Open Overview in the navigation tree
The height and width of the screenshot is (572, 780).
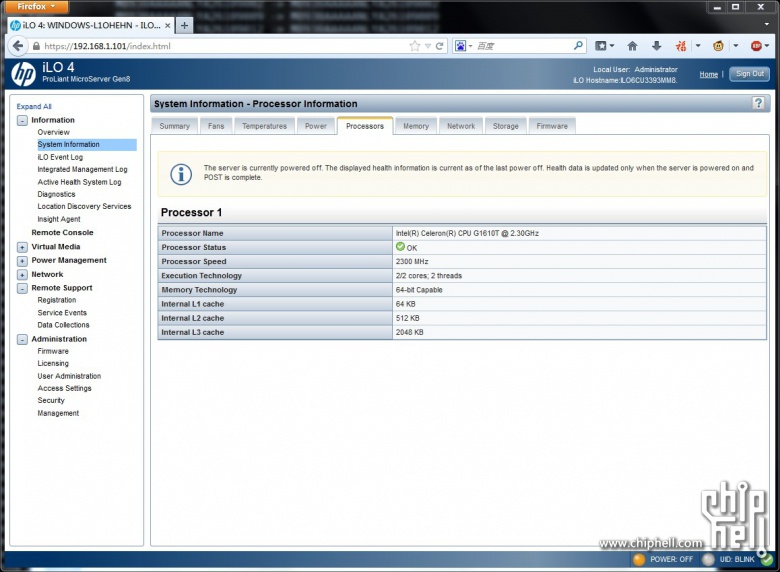tap(54, 132)
